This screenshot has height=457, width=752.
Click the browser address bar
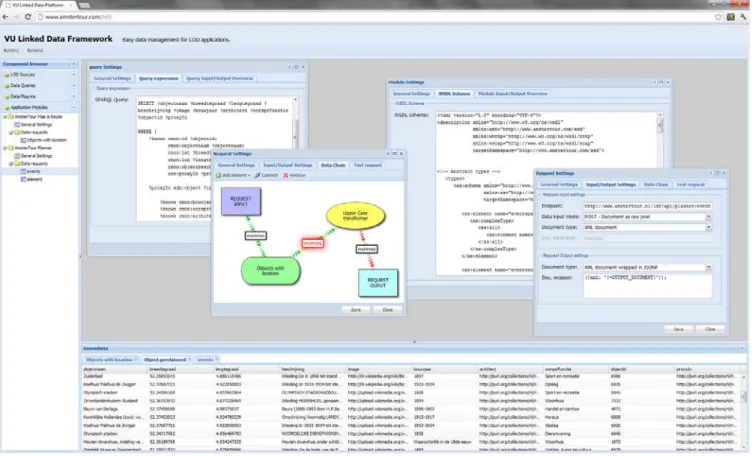pyautogui.click(x=374, y=17)
